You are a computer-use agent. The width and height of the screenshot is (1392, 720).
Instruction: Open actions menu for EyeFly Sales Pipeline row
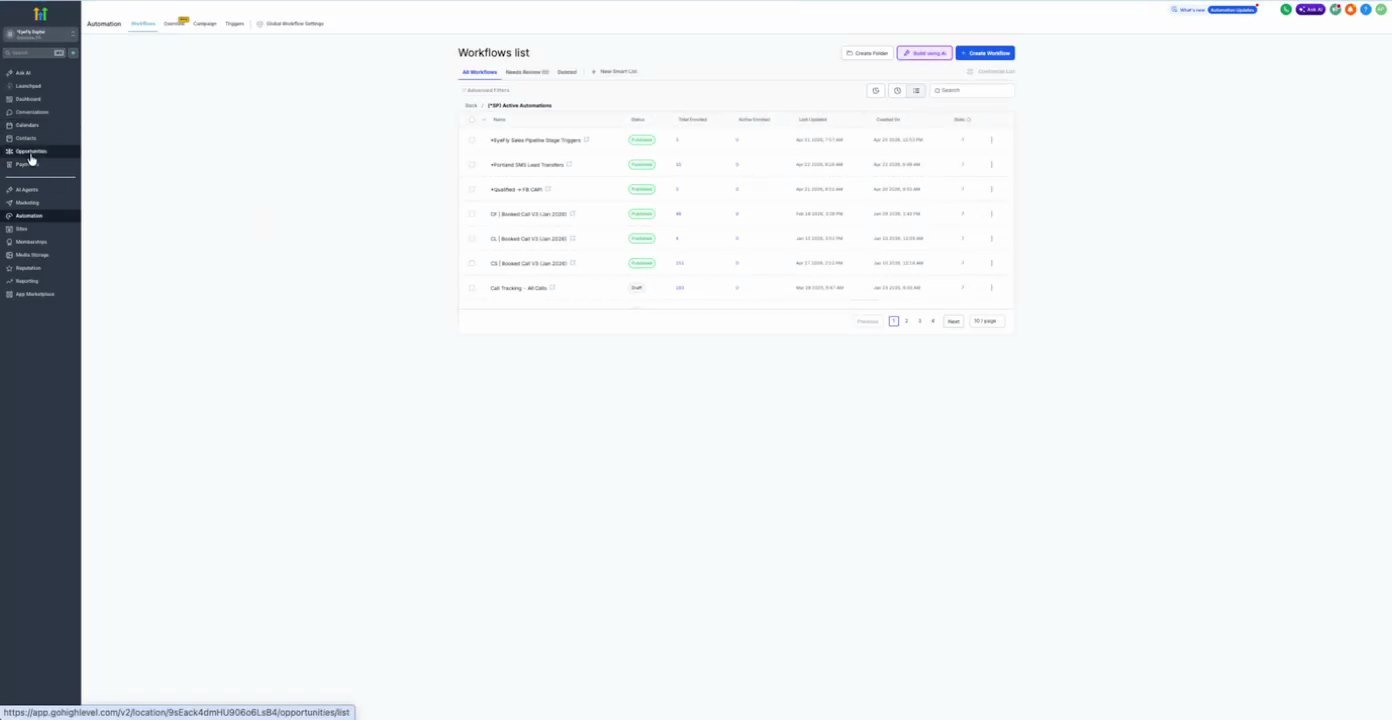(992, 140)
